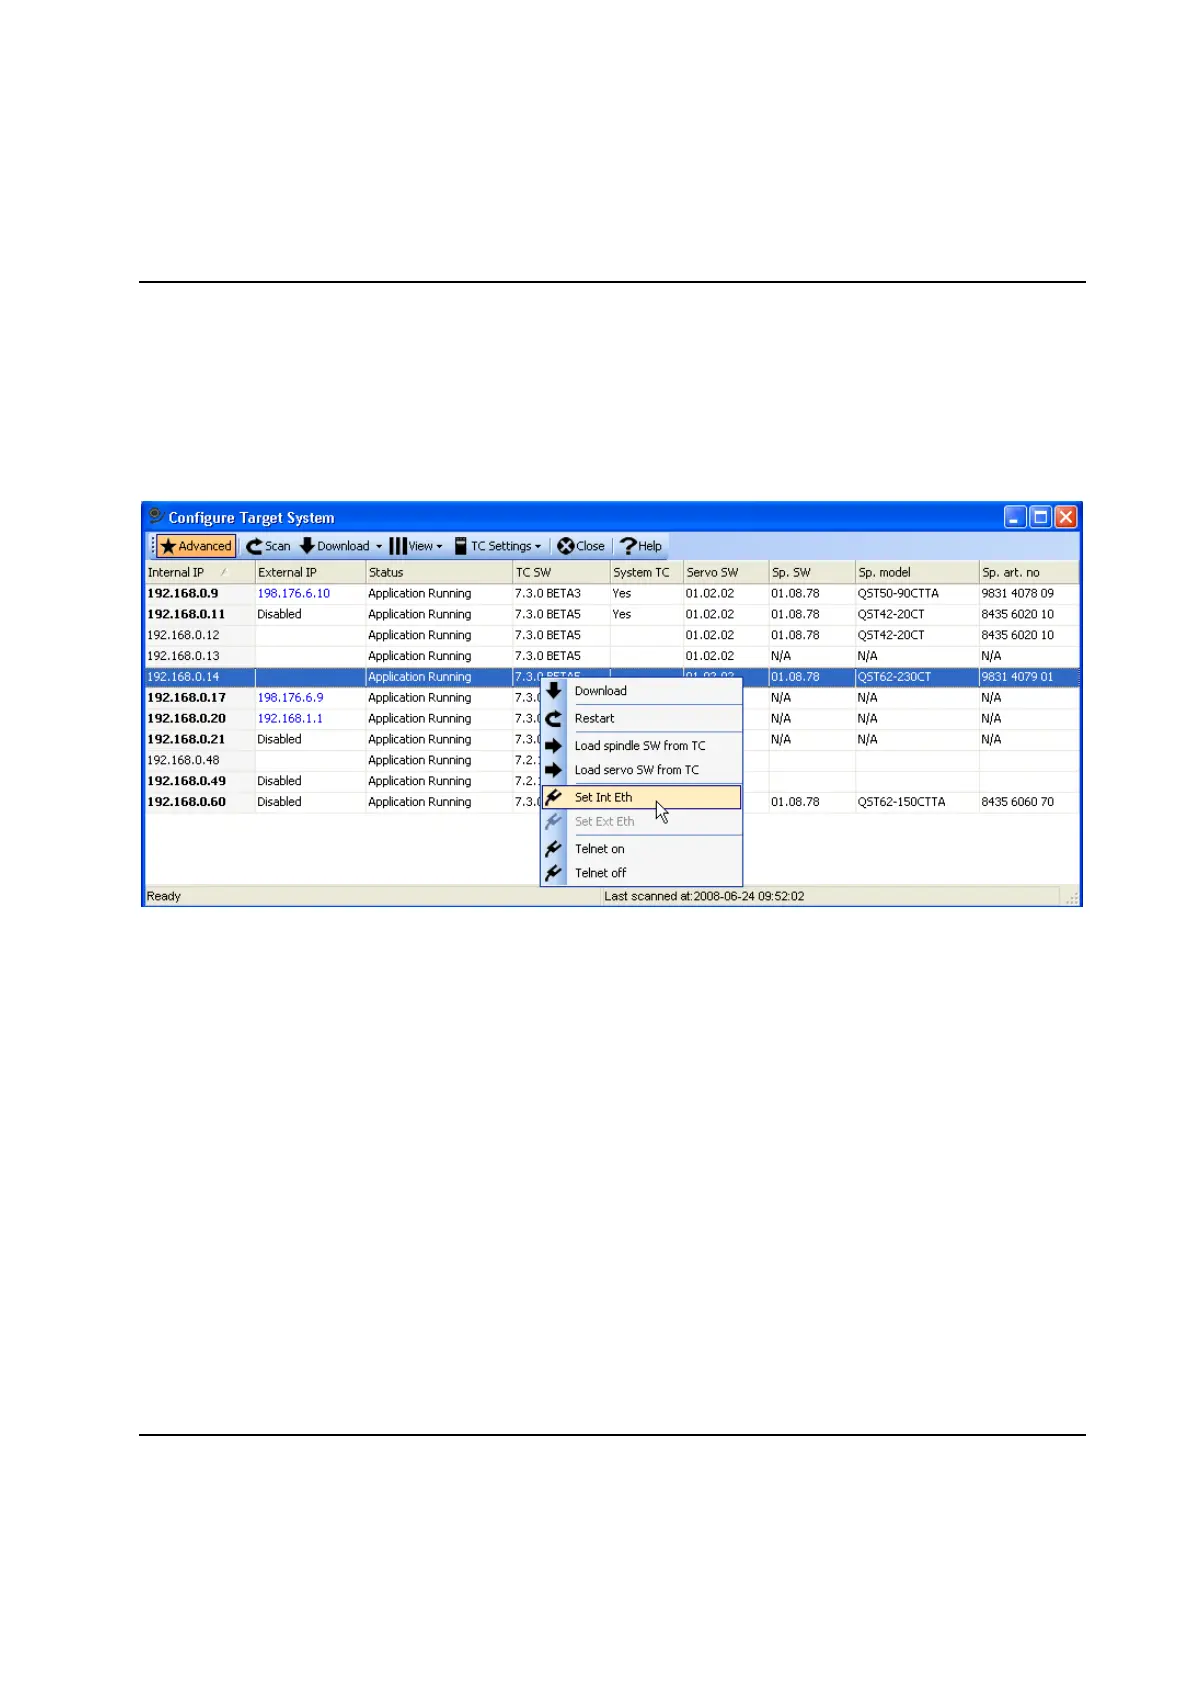The height and width of the screenshot is (1683, 1191).
Task: Sort by the Internal IP column header
Action: pos(199,573)
